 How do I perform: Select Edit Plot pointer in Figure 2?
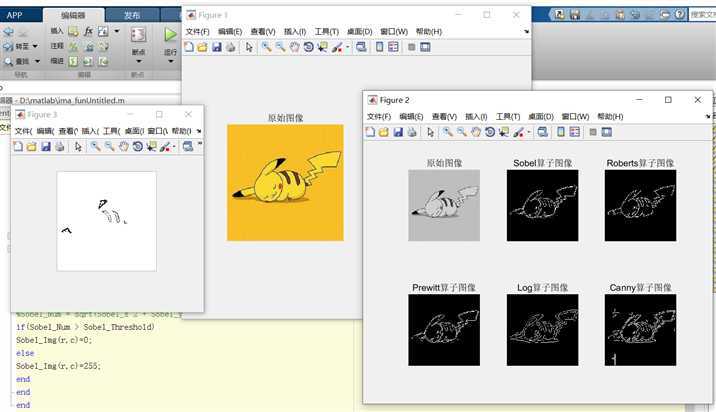tap(430, 132)
